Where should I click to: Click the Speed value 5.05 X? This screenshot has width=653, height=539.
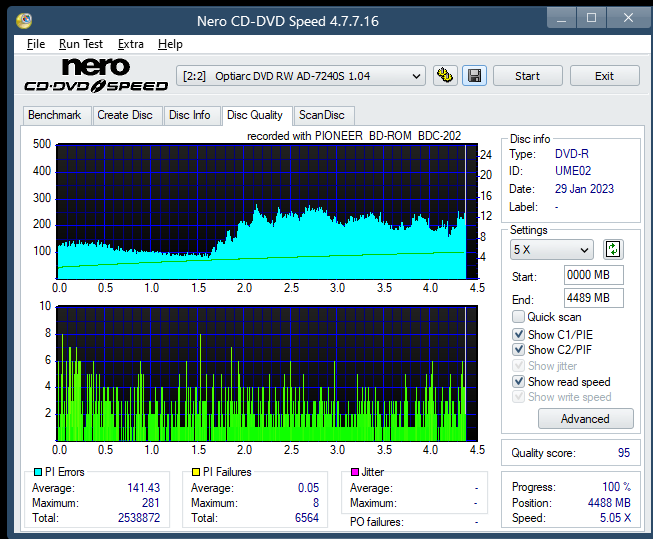coord(615,518)
